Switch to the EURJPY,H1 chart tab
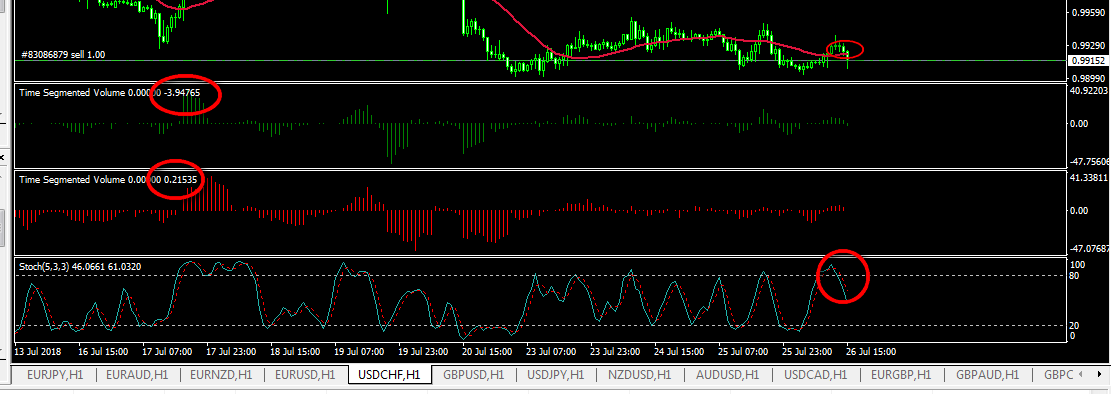The width and height of the screenshot is (1111, 394). [55, 374]
